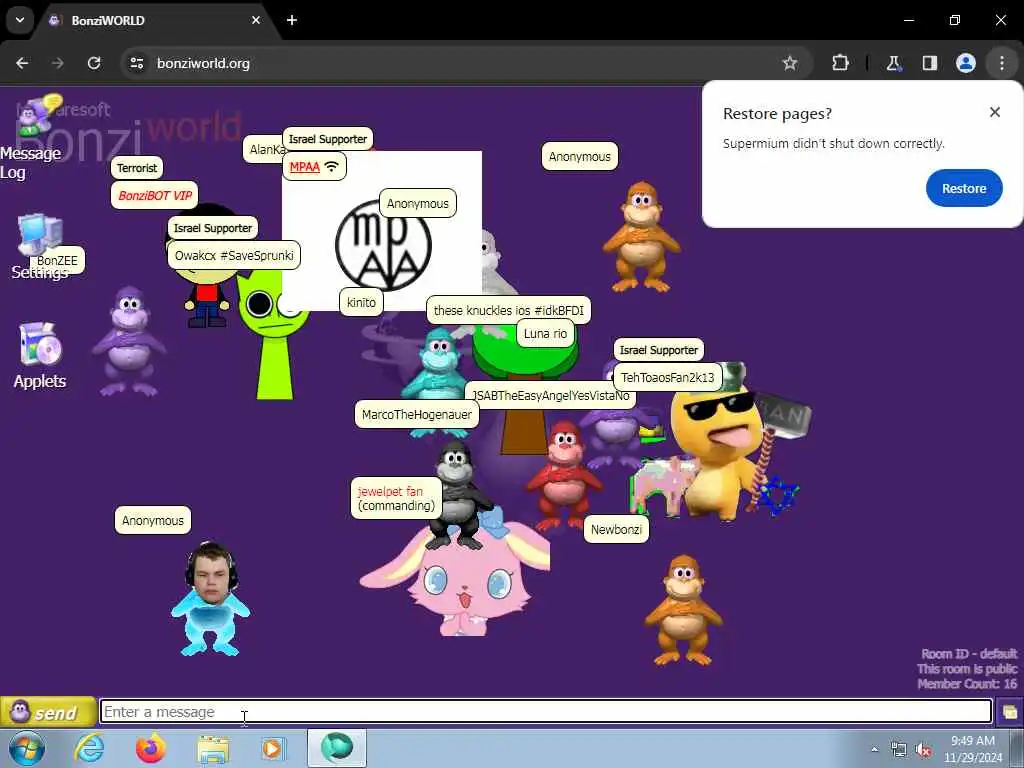The height and width of the screenshot is (768, 1024).
Task: Open the profile avatar menu
Action: 965,63
